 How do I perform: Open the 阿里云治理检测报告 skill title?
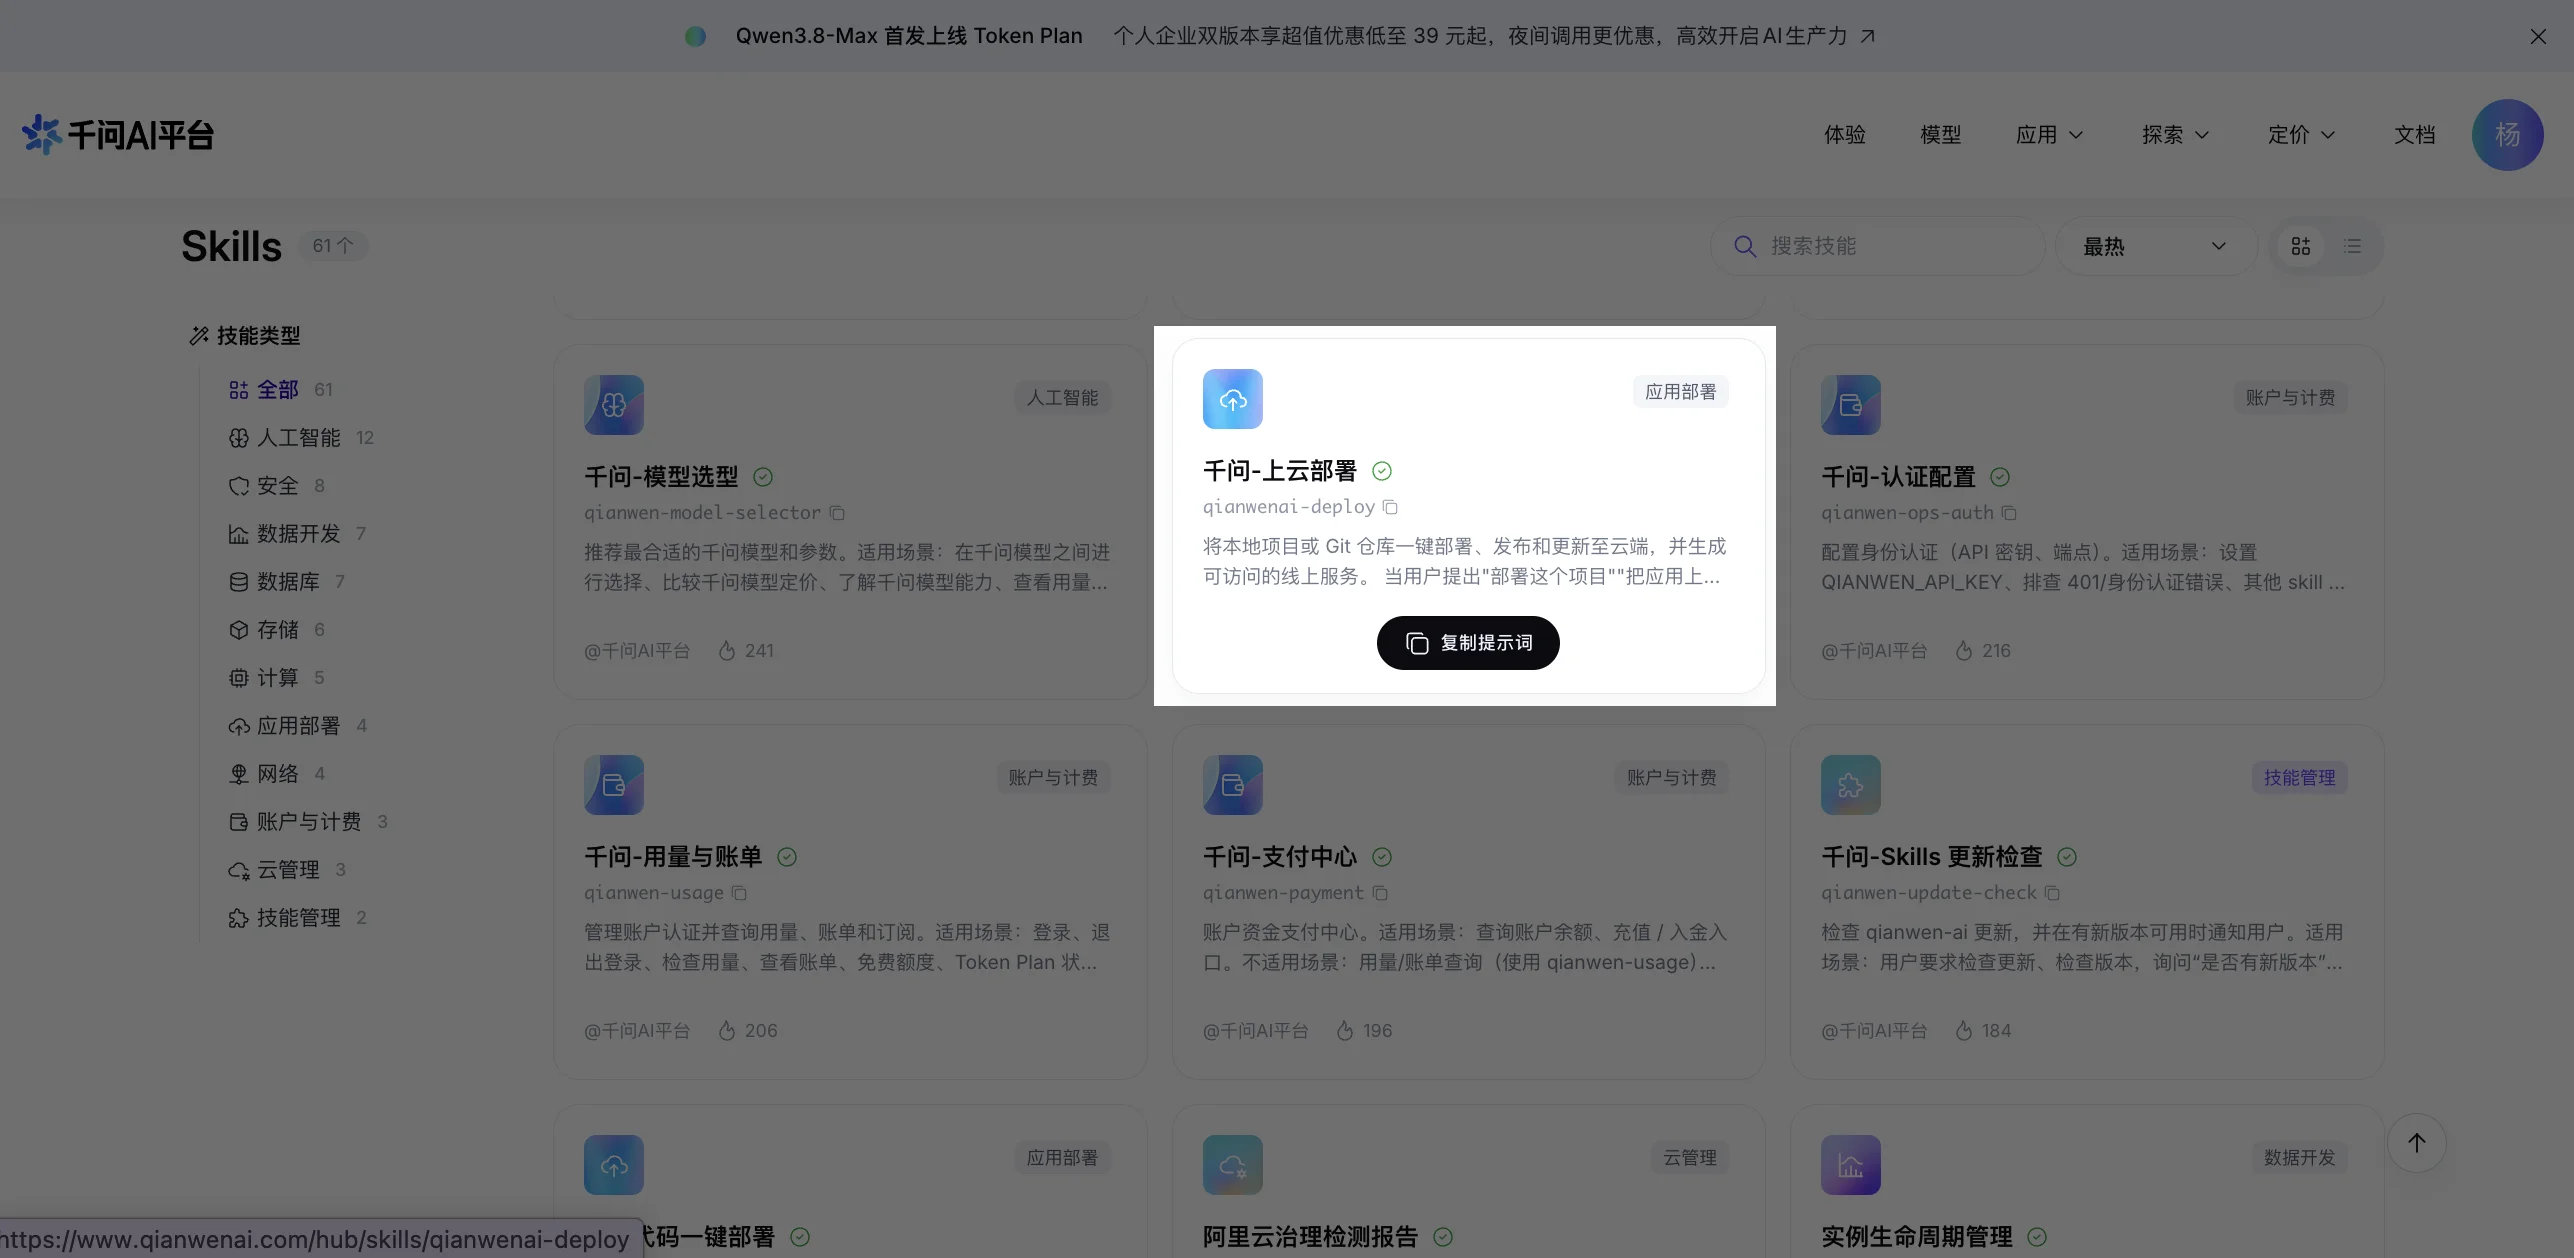tap(1310, 1237)
